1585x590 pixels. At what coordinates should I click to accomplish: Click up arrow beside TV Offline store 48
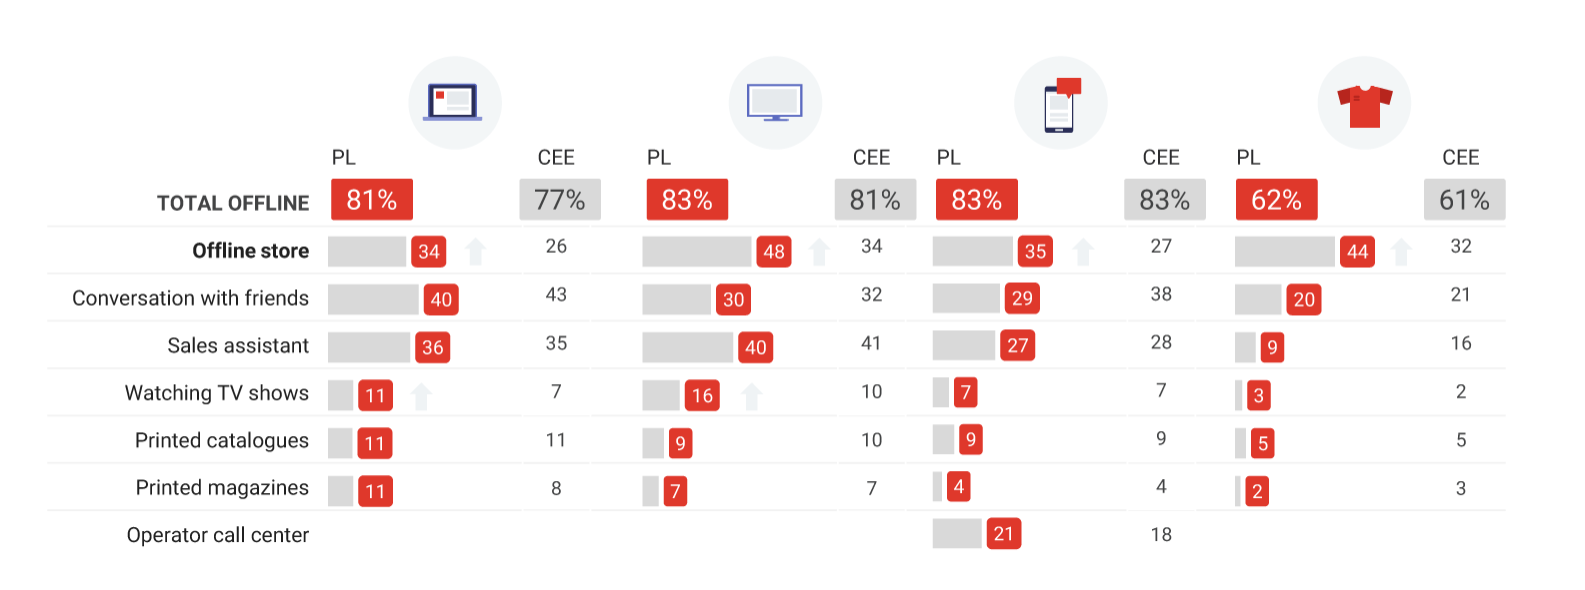coord(820,252)
